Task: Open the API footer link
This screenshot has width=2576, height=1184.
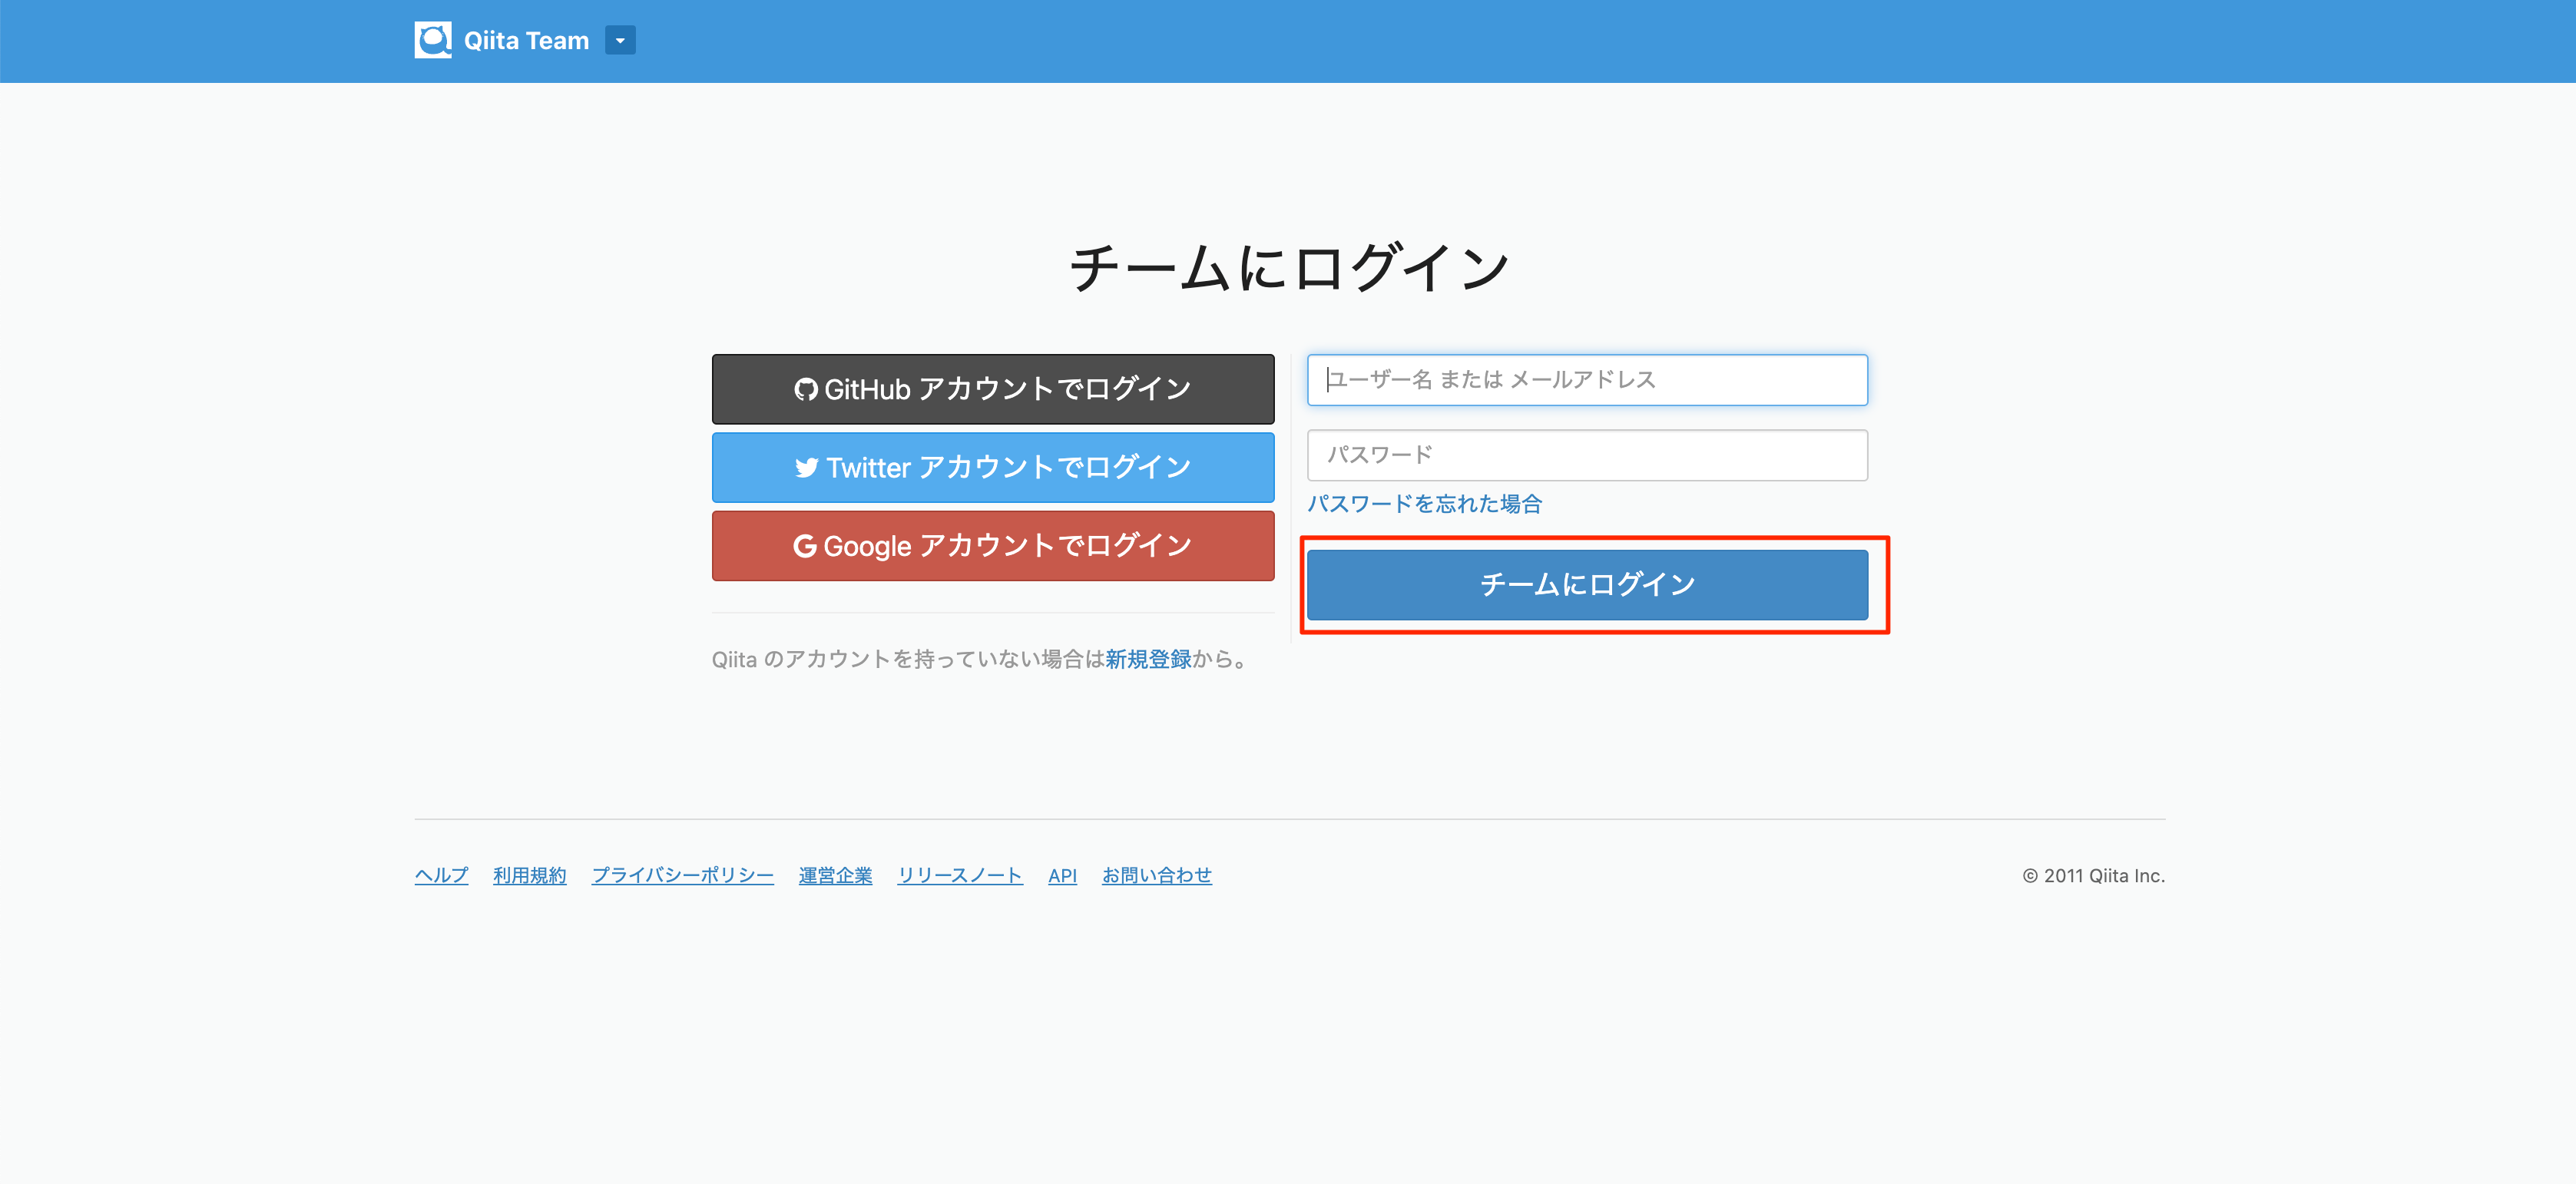Action: 1062,875
